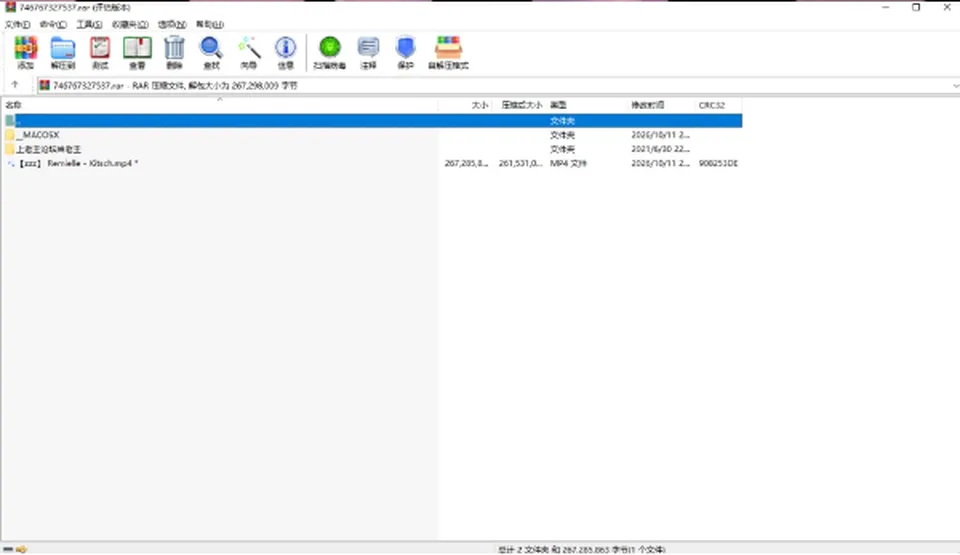The height and width of the screenshot is (555, 960).
Task: Open the File (文件) menu
Action: pyautogui.click(x=17, y=25)
